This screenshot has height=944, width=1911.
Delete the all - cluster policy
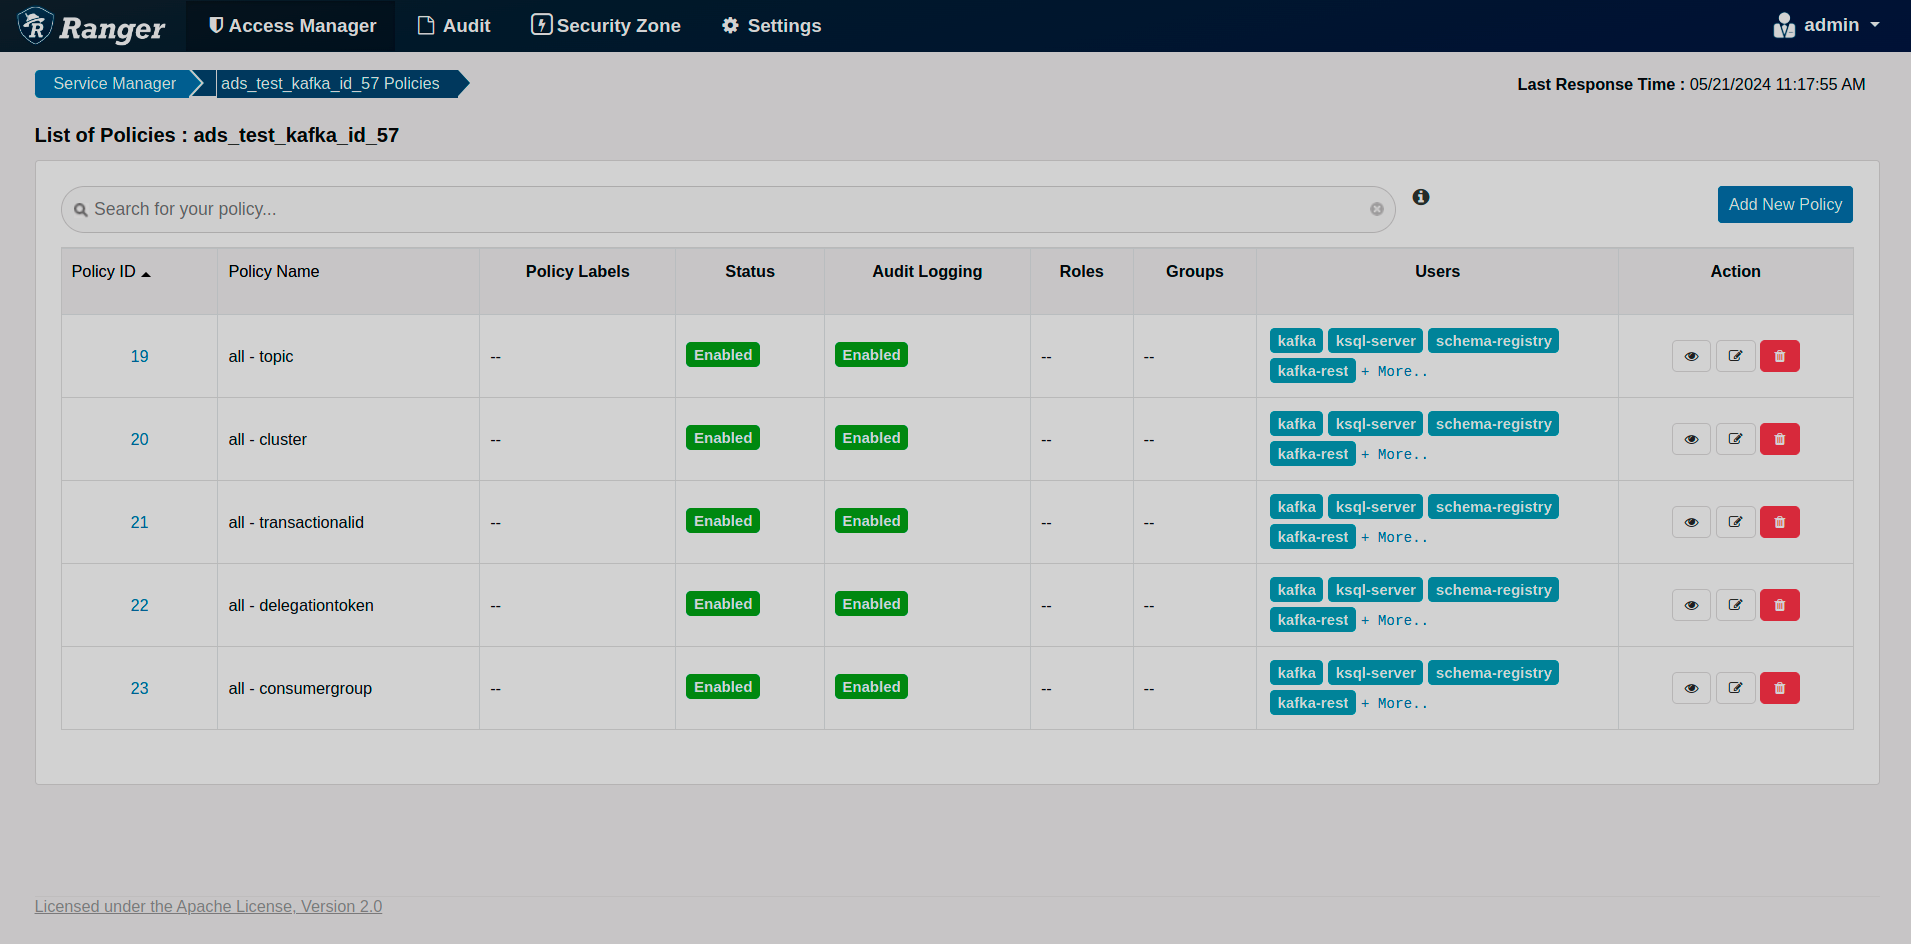(x=1779, y=439)
